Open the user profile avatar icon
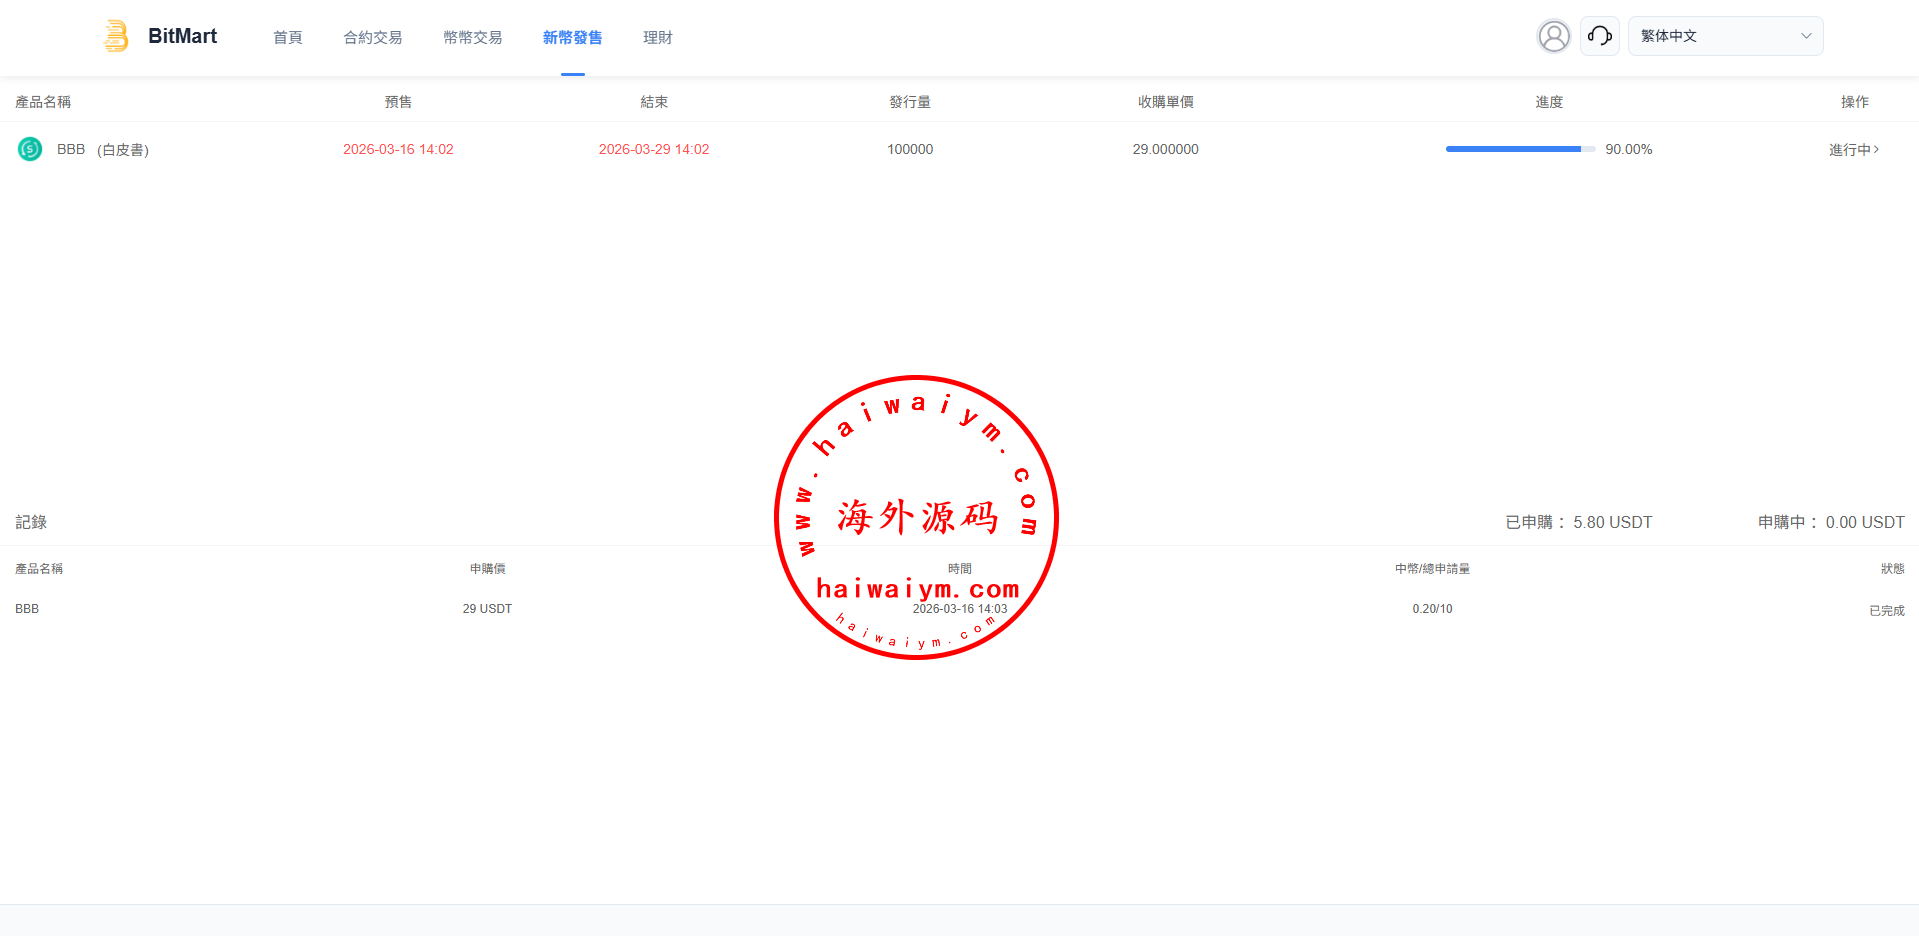This screenshot has width=1919, height=936. tap(1553, 36)
